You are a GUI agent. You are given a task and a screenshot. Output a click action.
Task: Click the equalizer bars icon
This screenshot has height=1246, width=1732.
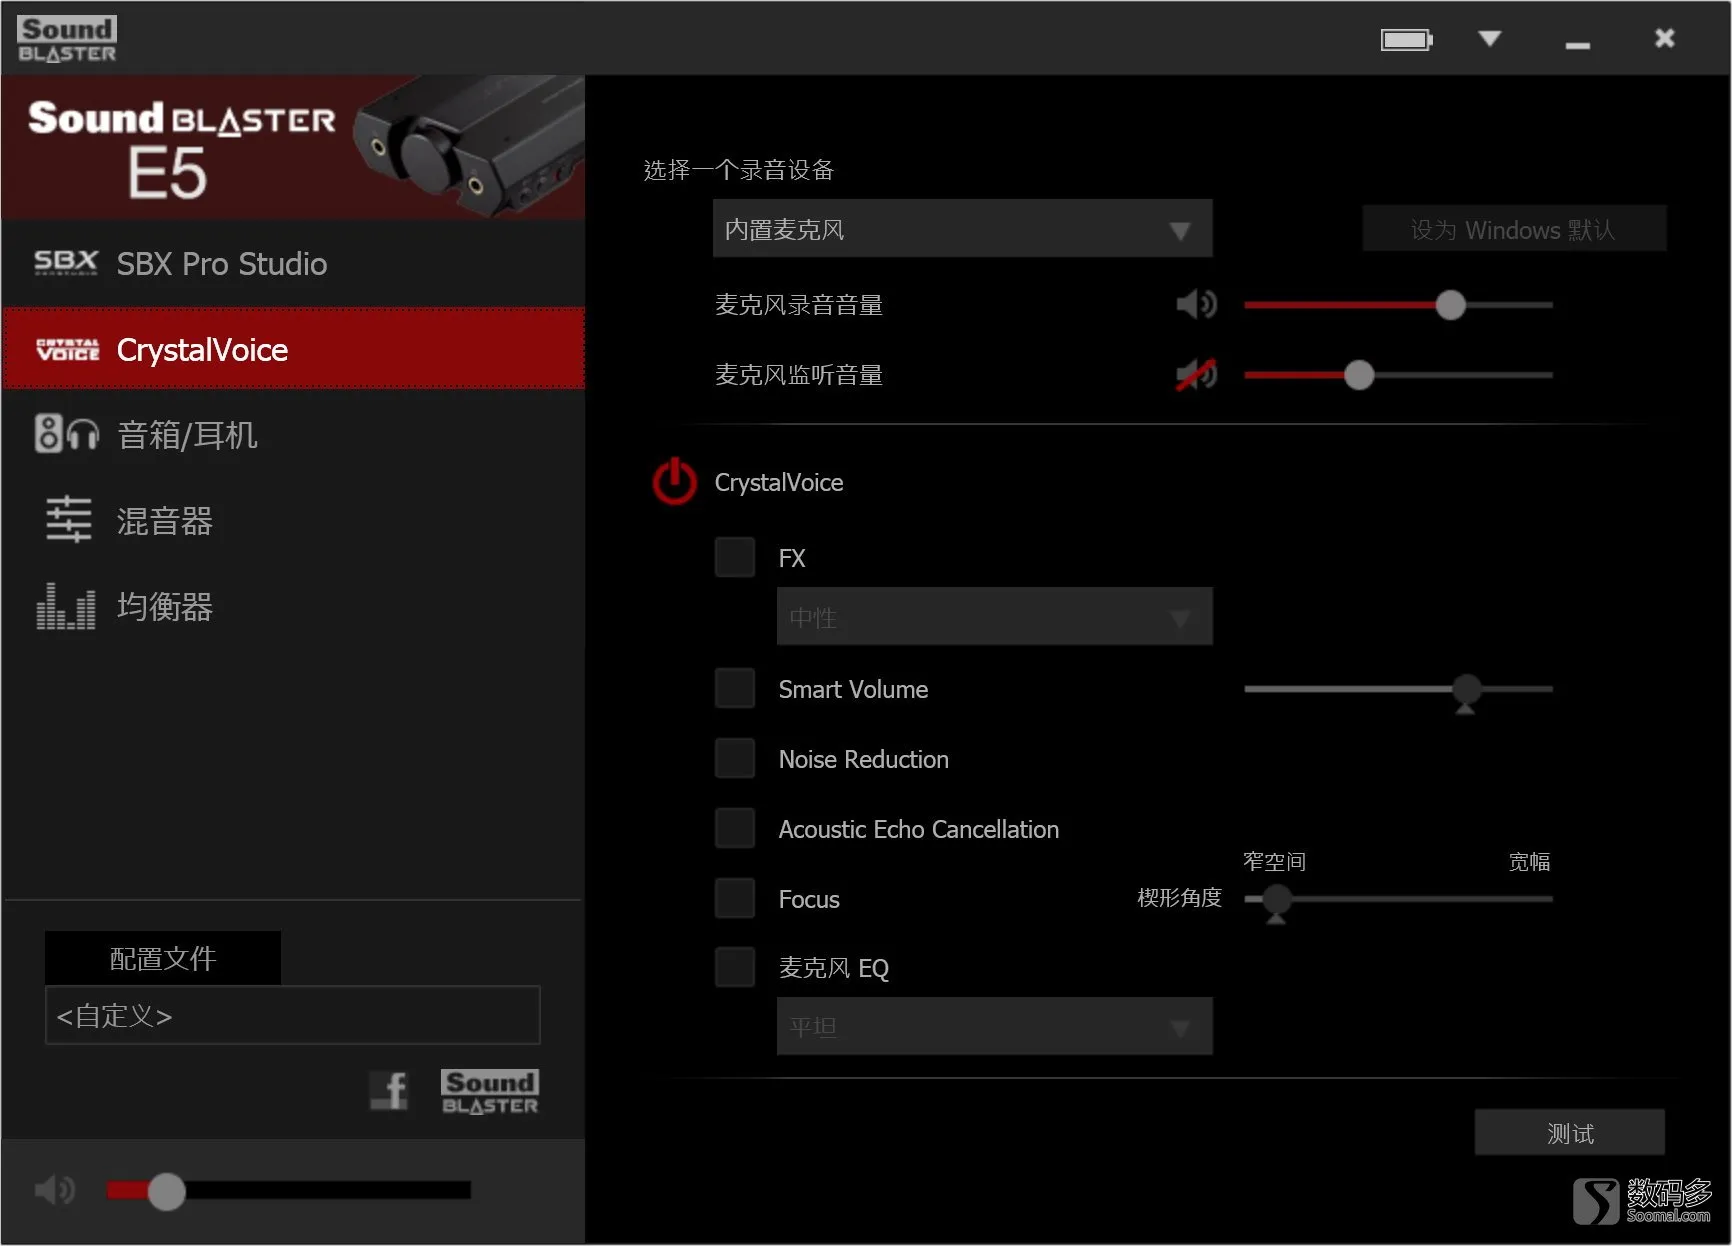pyautogui.click(x=66, y=607)
